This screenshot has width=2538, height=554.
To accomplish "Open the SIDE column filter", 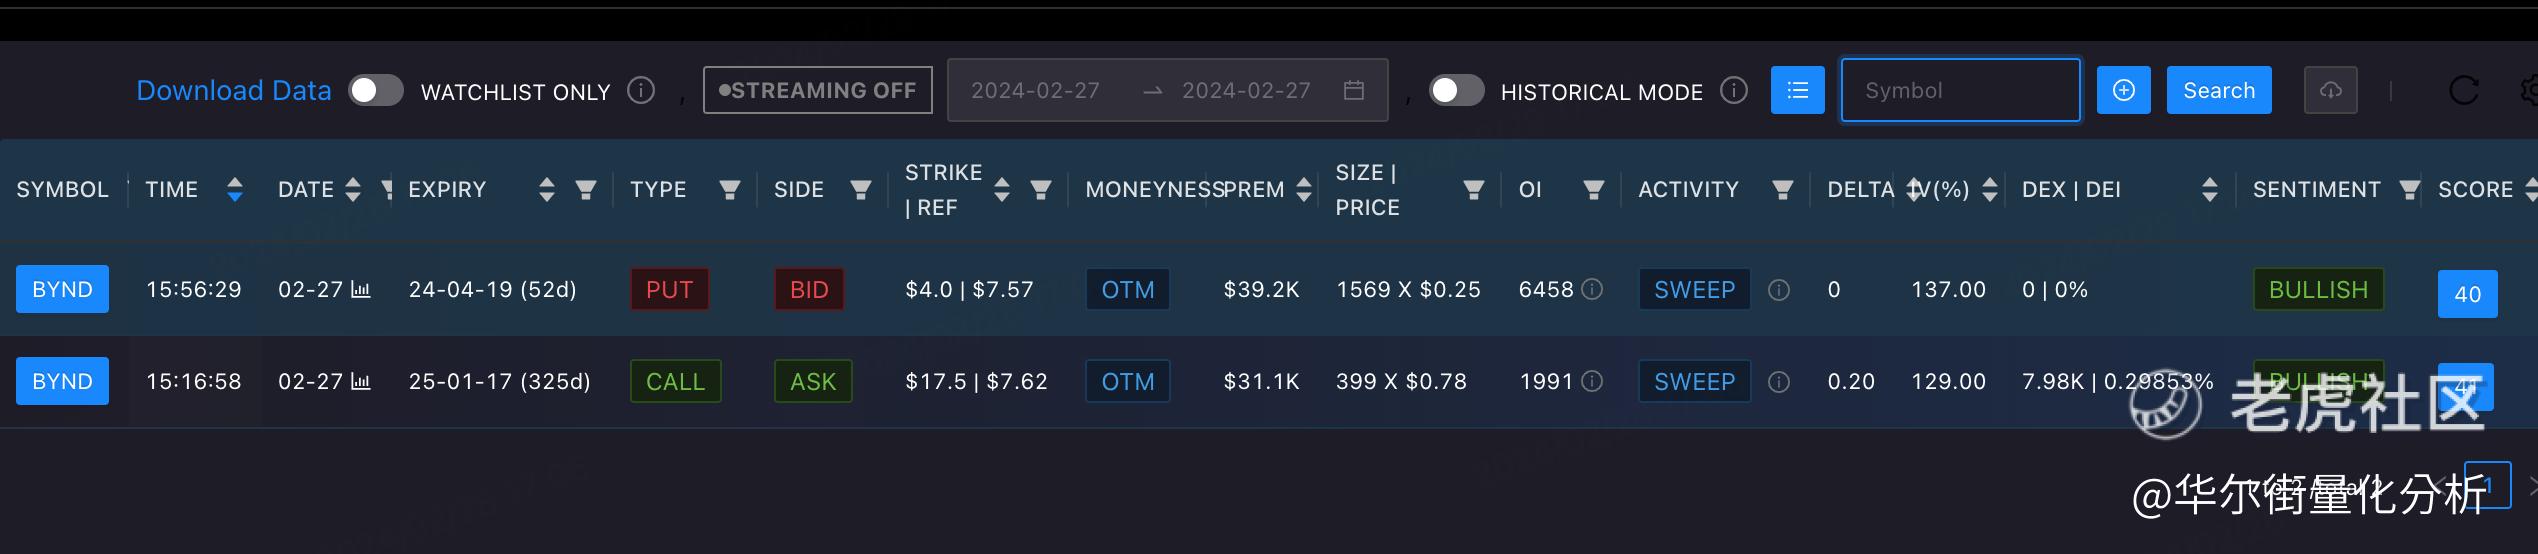I will [x=860, y=189].
